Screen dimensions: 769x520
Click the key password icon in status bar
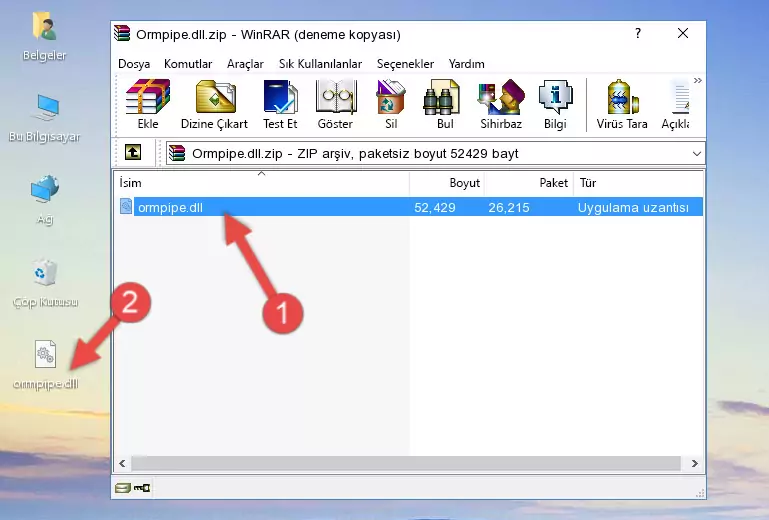coord(142,488)
